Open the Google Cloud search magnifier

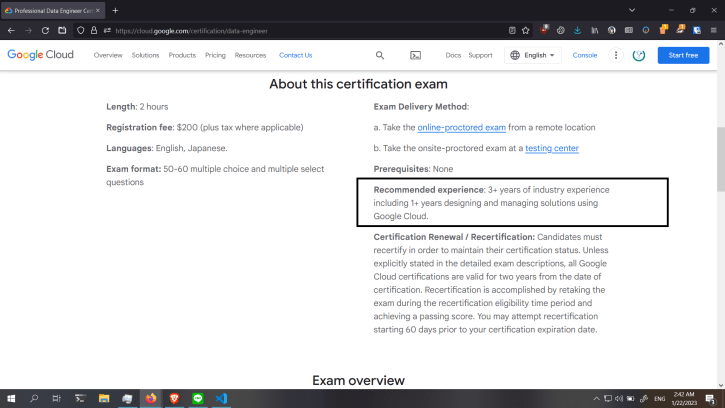tap(380, 55)
